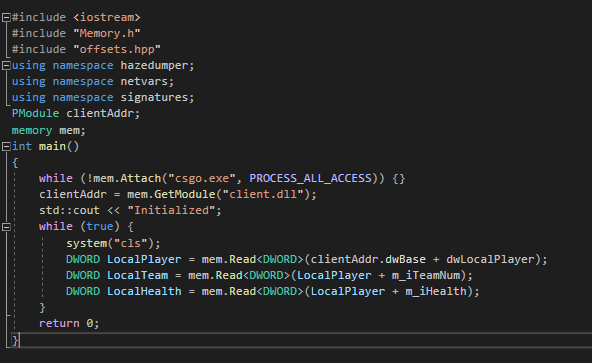Viewport: 592px width, 363px height.
Task: Click clientAddr.dwBase expression
Action: [368, 260]
